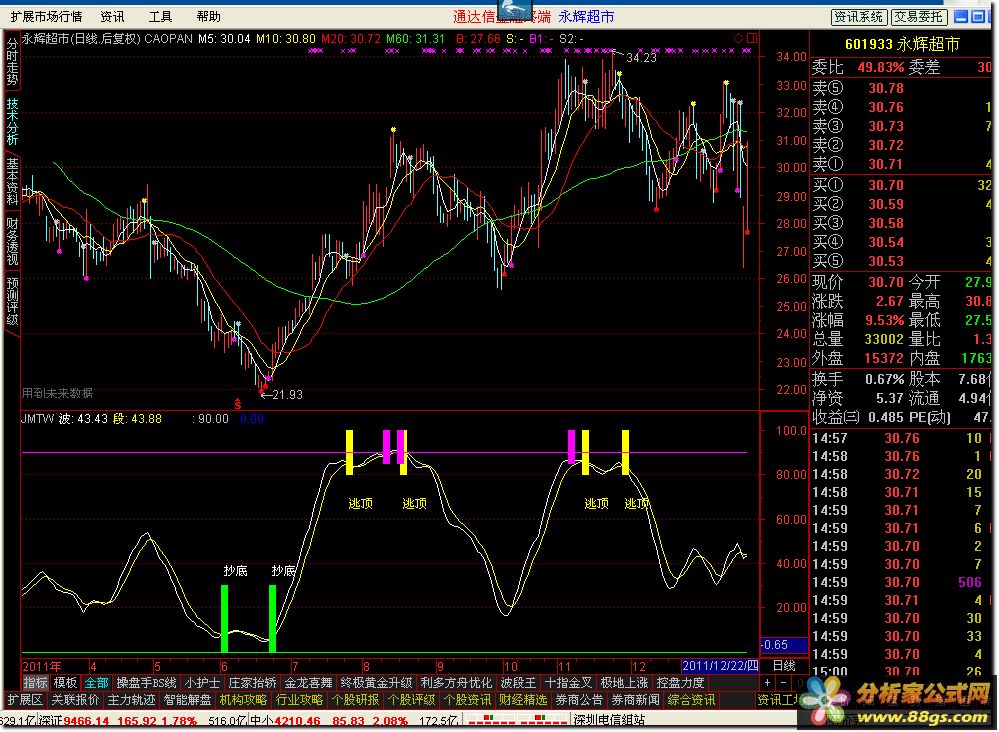Click the 买① price 30.70
The image size is (999, 732).
886,185
